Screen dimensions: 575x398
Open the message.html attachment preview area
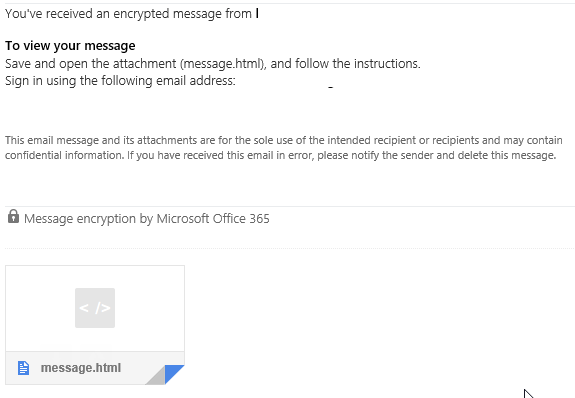[95, 308]
